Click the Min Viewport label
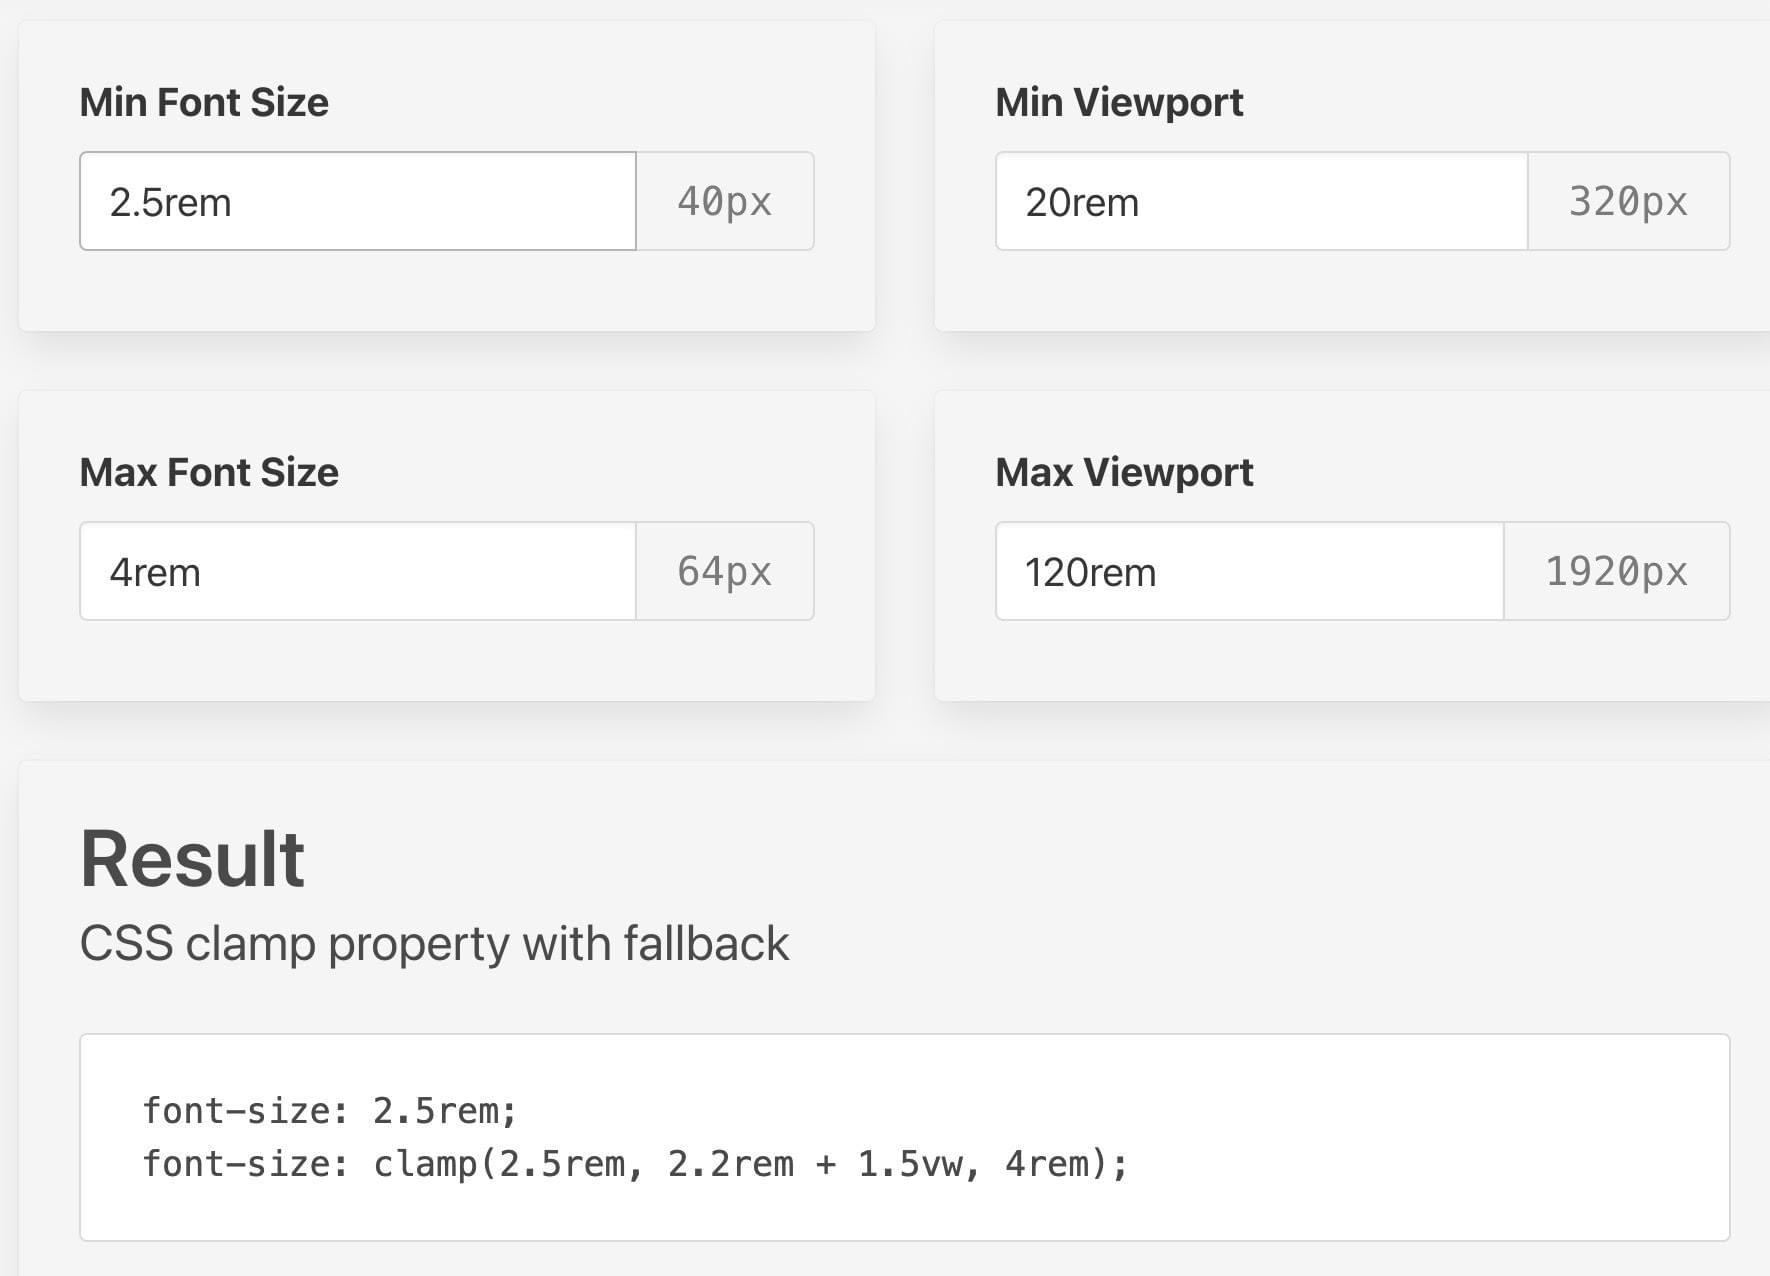This screenshot has height=1276, width=1770. [x=1119, y=102]
